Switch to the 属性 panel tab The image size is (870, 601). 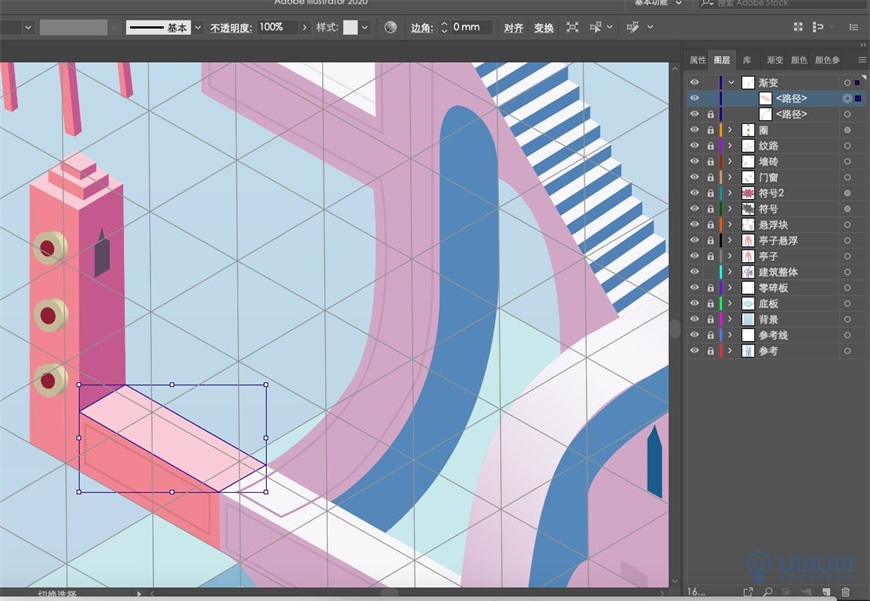tap(701, 60)
